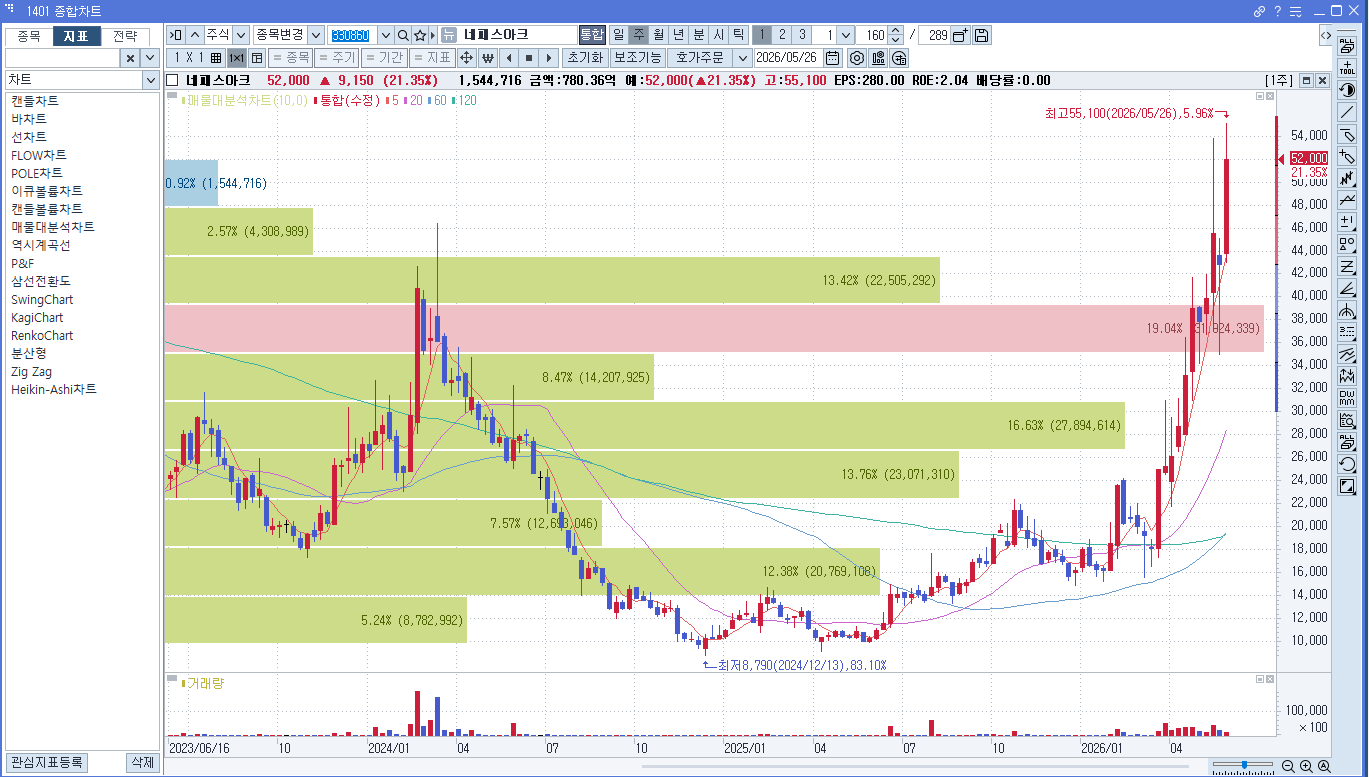Screen dimensions: 1369x777
Task: Click the date input field 2026/05/26
Action: 787,57
